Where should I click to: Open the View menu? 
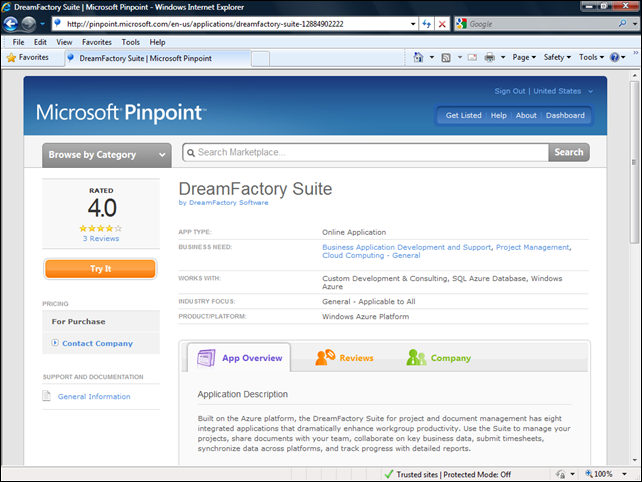coord(64,42)
